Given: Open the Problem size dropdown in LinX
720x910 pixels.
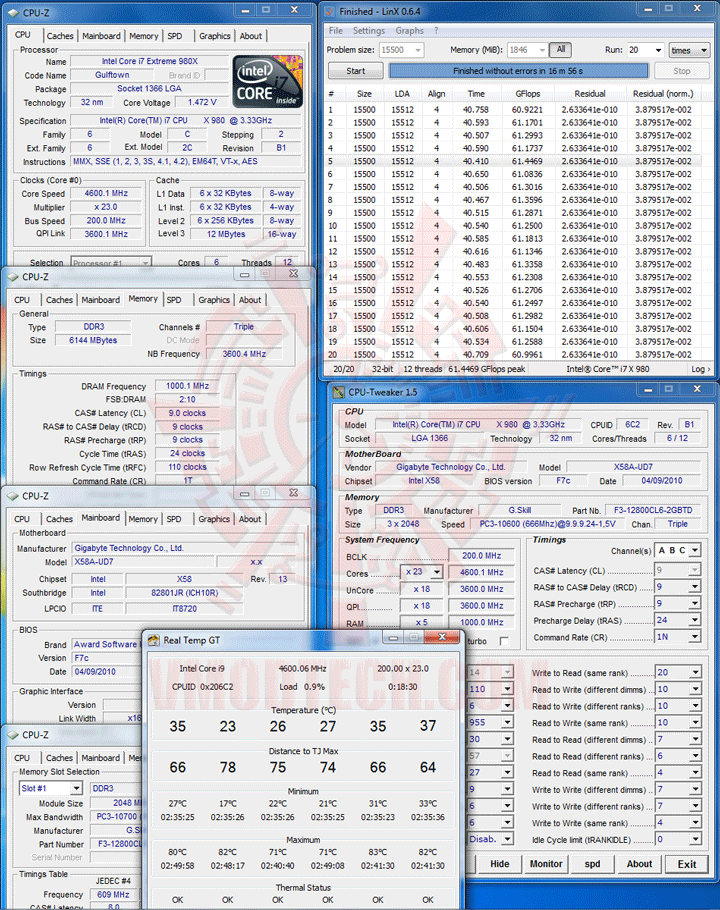Looking at the screenshot, I should click(x=418, y=50).
